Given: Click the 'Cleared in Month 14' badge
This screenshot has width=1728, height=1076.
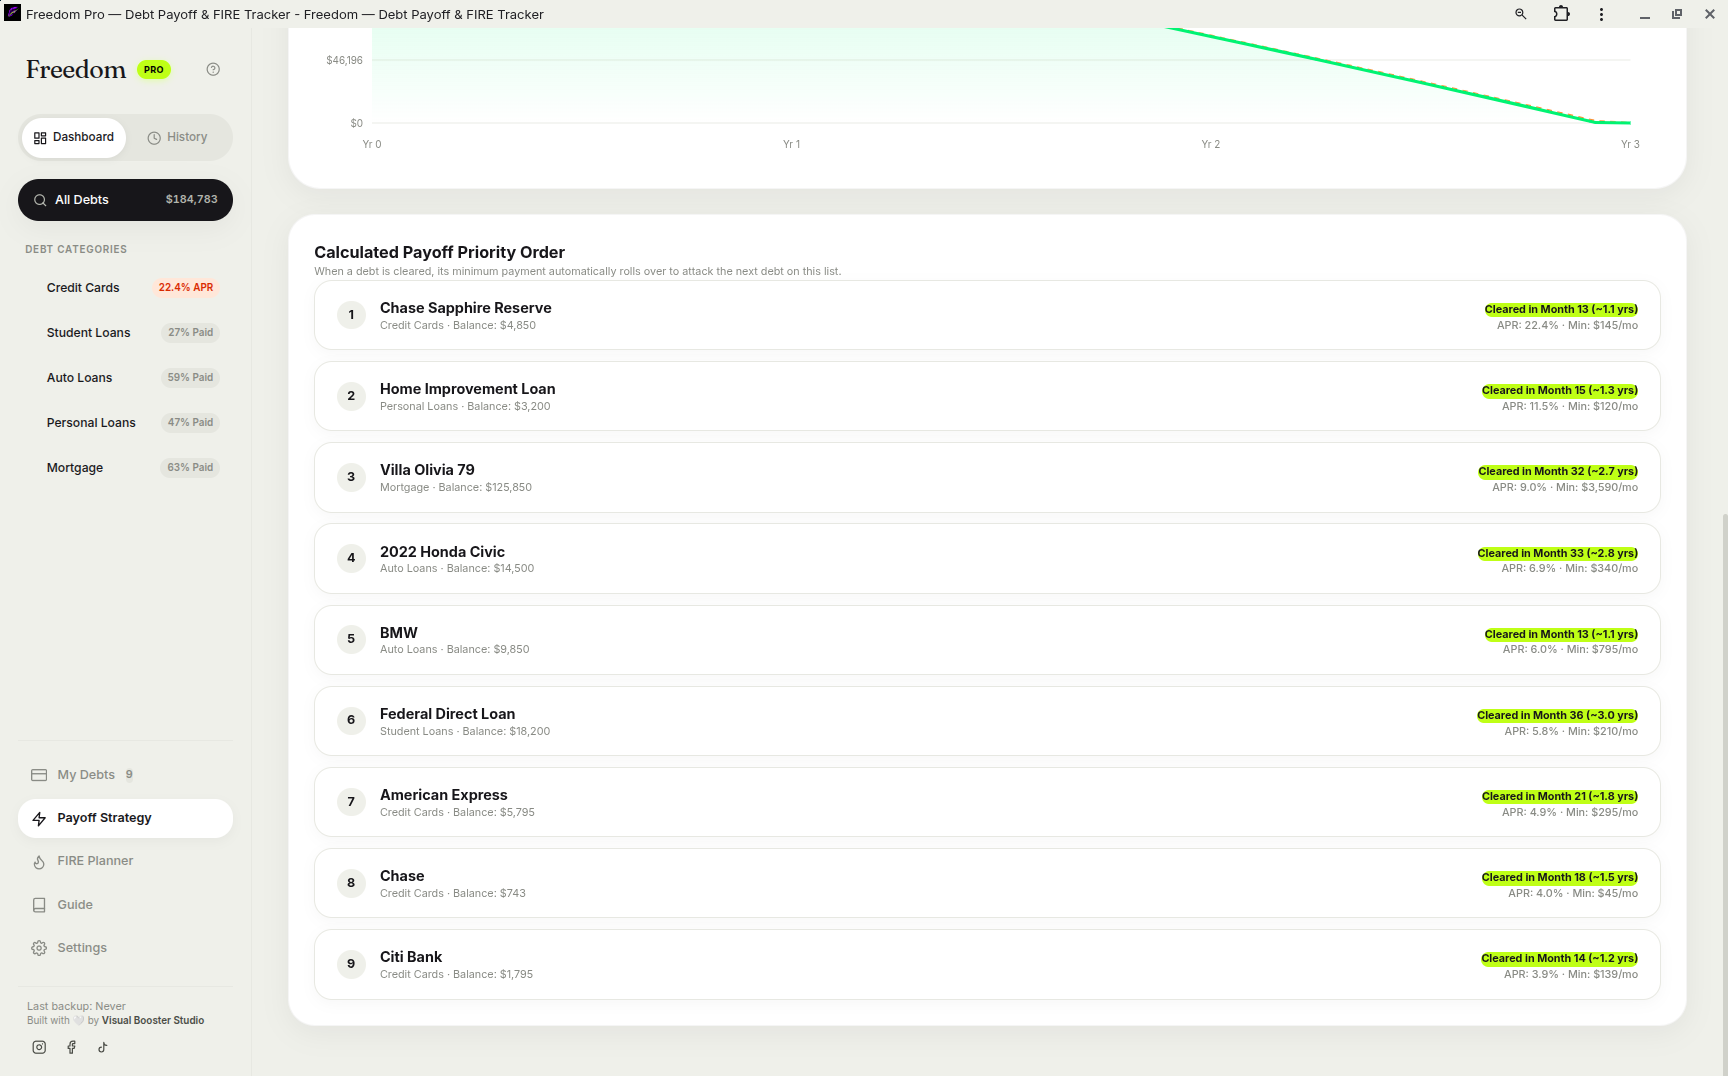Looking at the screenshot, I should 1560,959.
